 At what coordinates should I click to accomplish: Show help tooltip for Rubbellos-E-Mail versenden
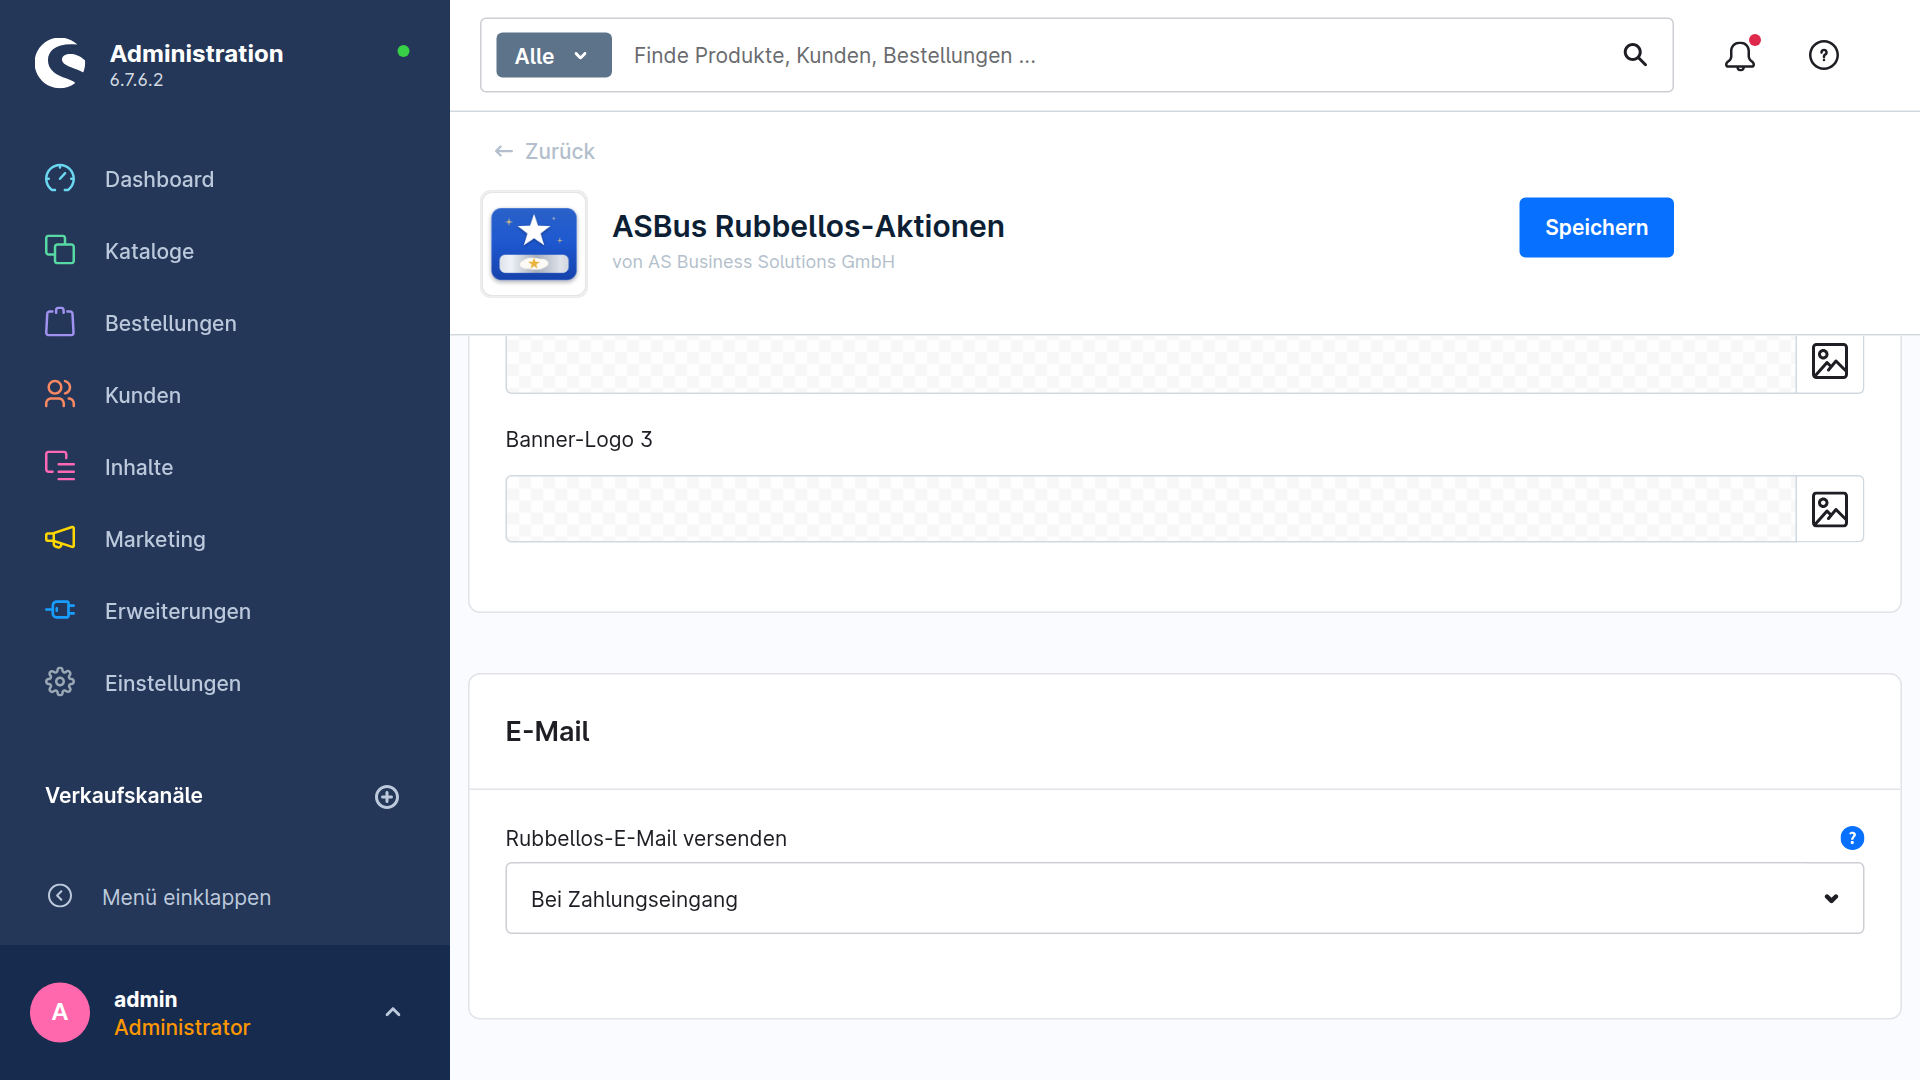click(1852, 838)
